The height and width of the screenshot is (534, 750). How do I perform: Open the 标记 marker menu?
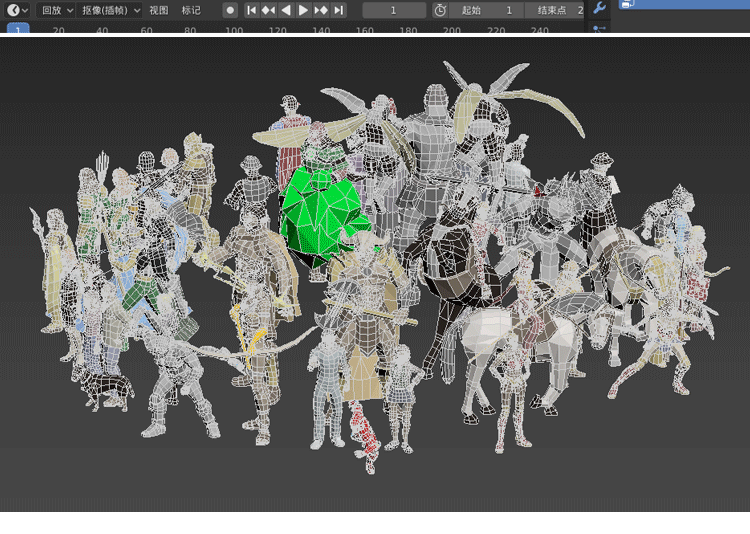pyautogui.click(x=190, y=10)
